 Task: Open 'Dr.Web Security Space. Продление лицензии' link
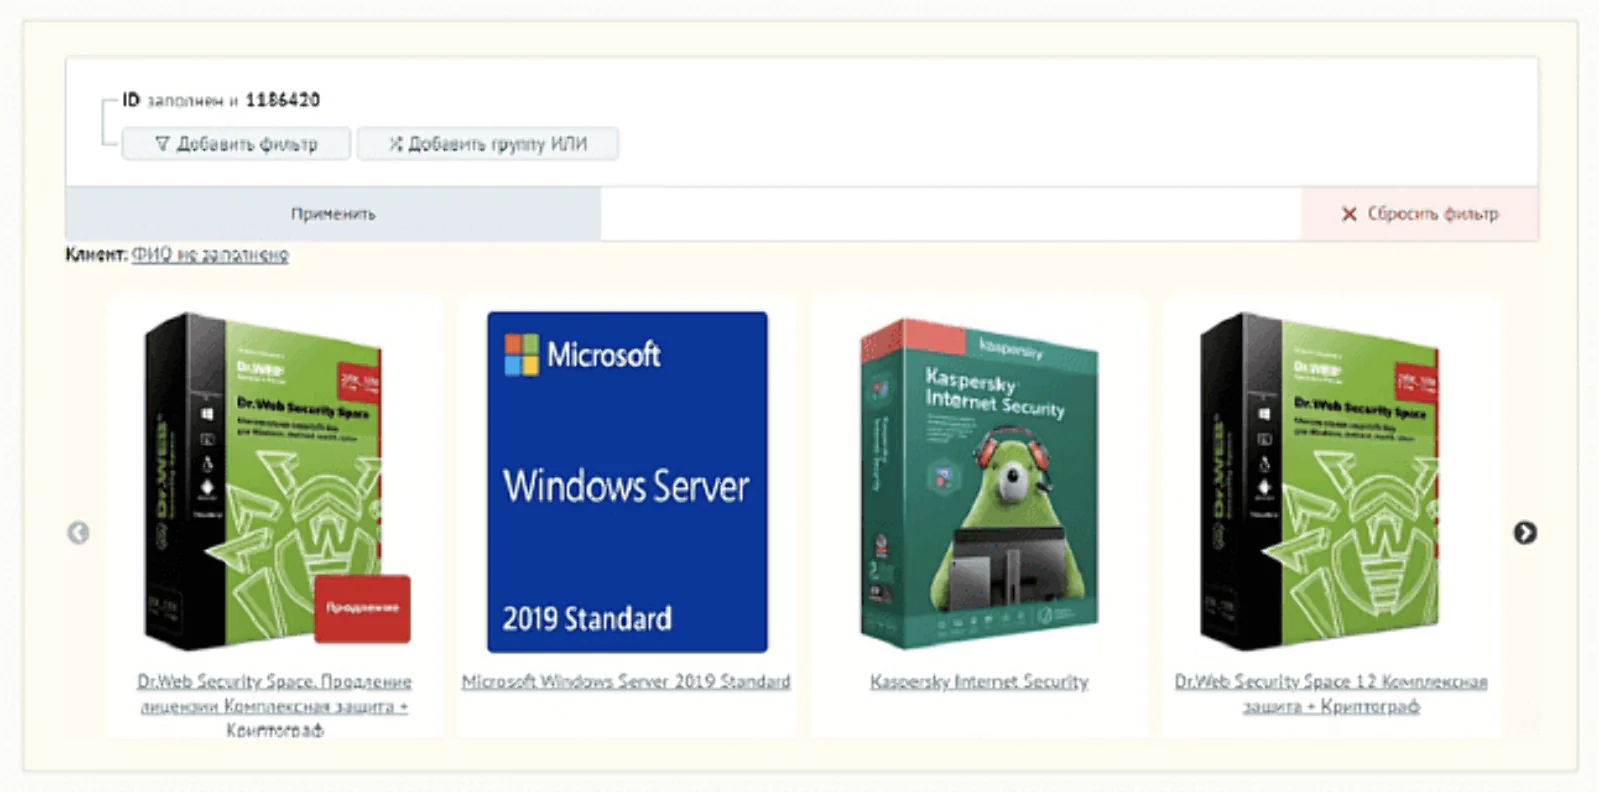tap(274, 694)
